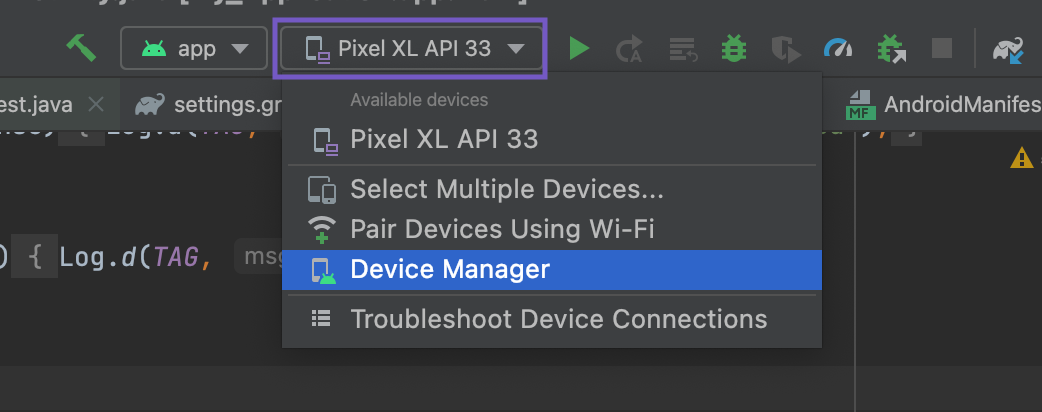Screen dimensions: 1042x412
Task: Click Troubleshoot Device Connections entry
Action: pos(558,319)
